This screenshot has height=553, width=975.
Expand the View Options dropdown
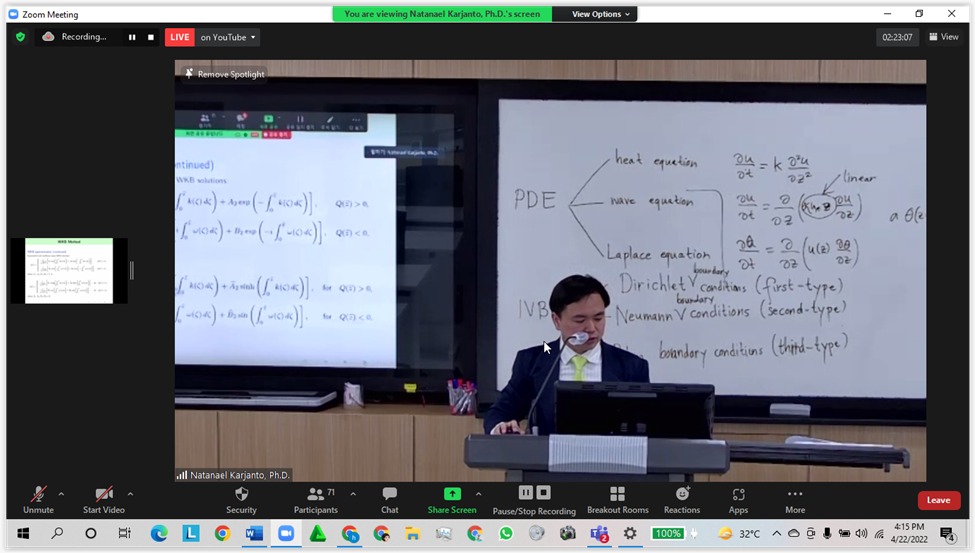[601, 14]
